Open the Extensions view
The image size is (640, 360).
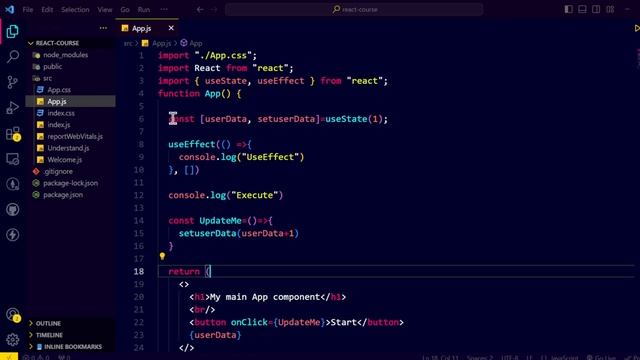point(12,133)
